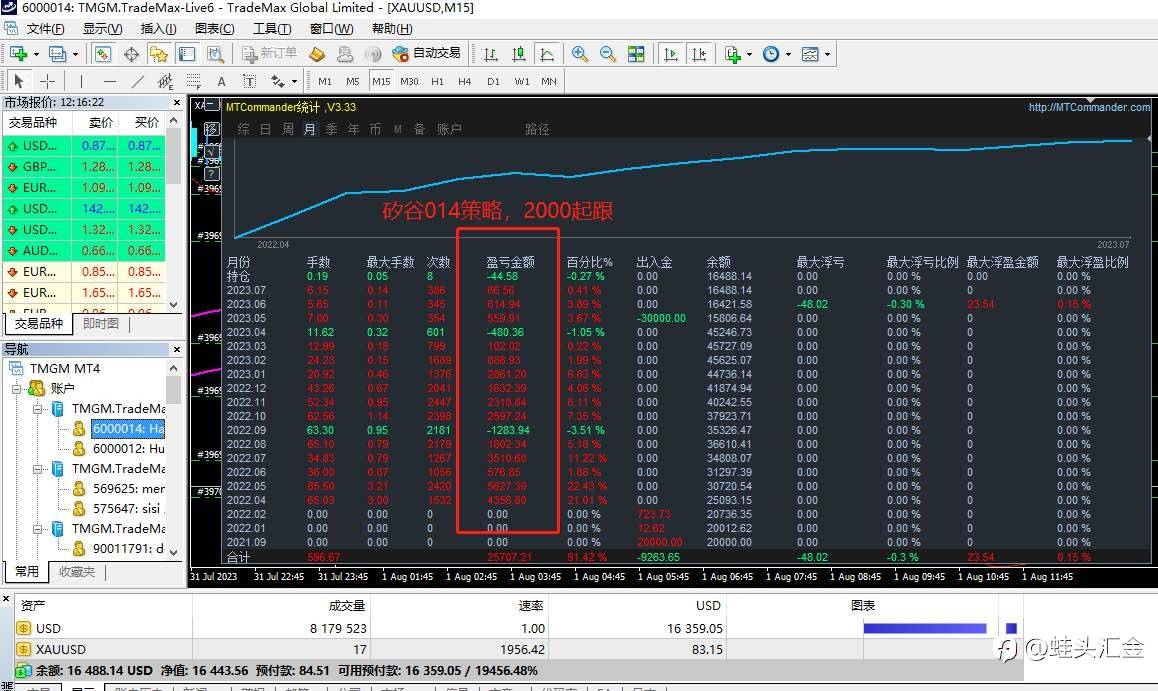
Task: Click the Zoom Out magnifier icon
Action: pyautogui.click(x=608, y=54)
